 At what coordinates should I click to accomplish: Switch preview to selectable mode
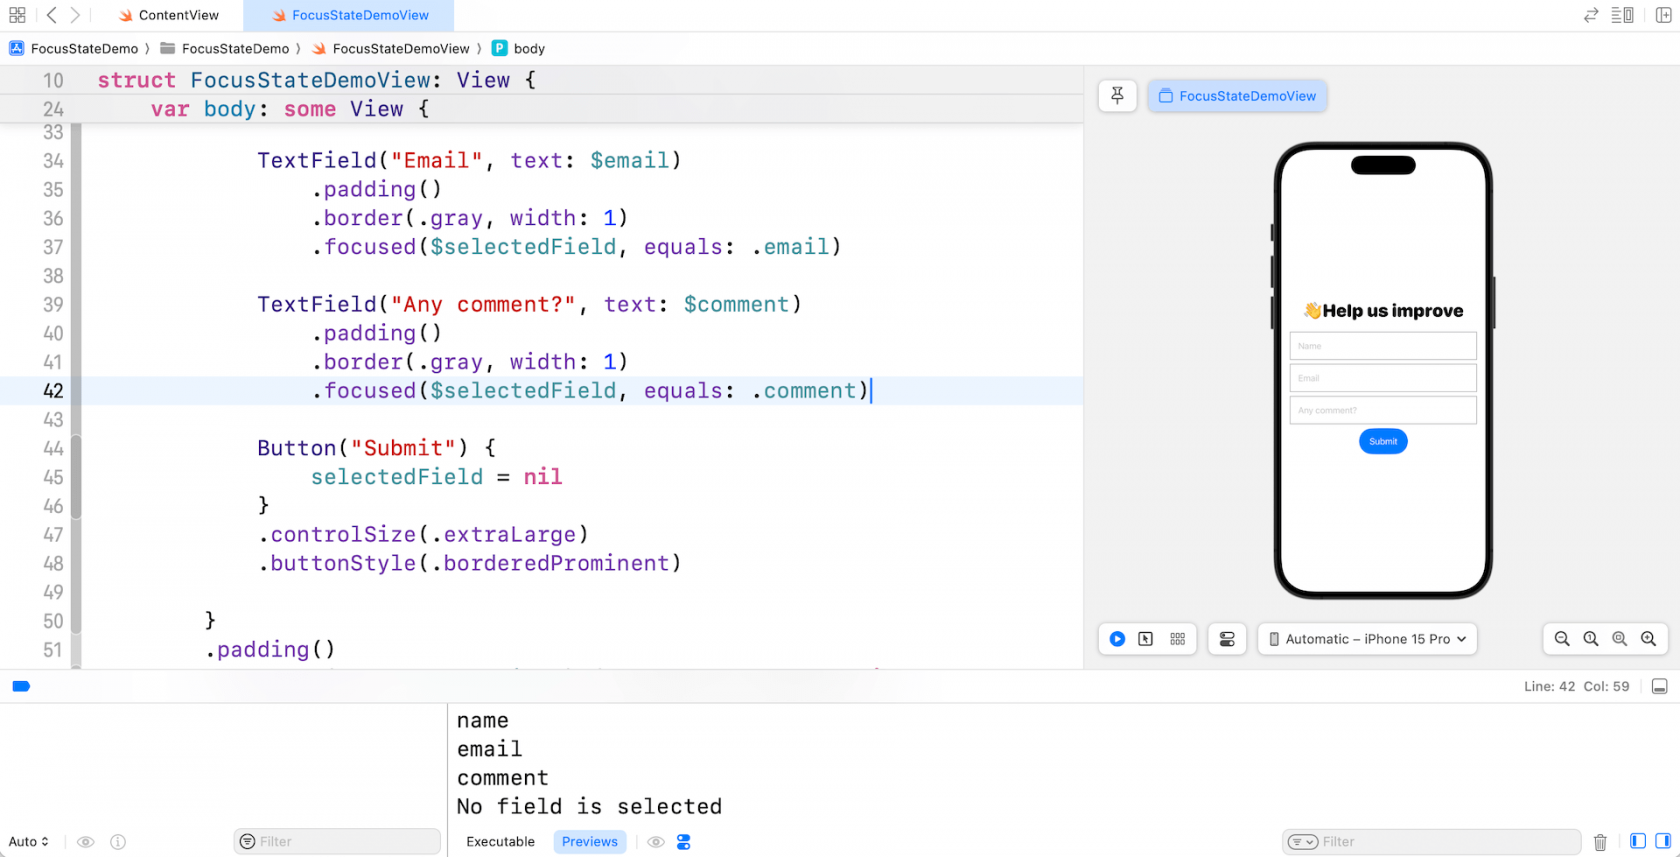tap(1146, 639)
